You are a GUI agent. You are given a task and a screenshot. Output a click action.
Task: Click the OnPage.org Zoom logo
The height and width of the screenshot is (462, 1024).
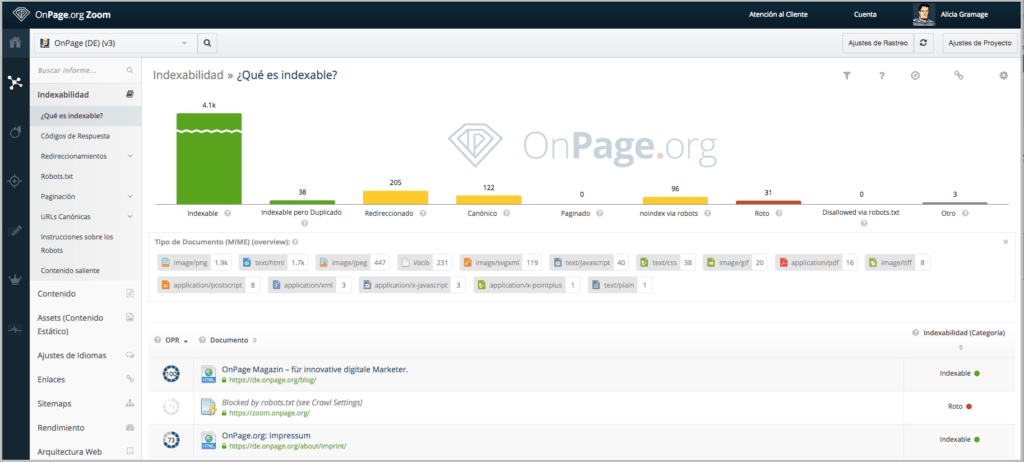tap(64, 14)
